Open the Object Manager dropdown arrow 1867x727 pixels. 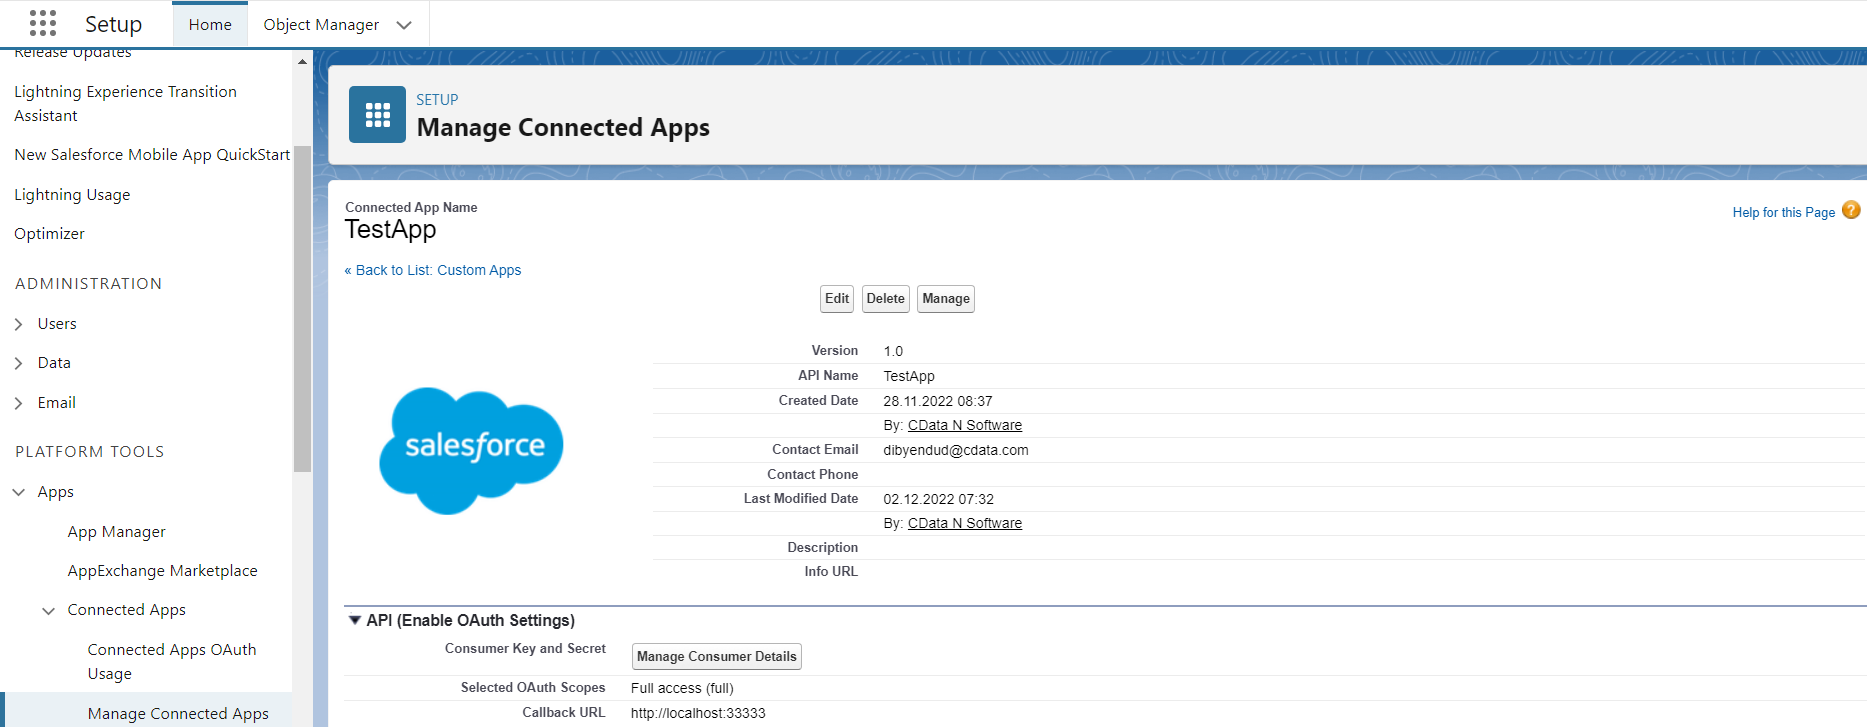click(x=404, y=25)
